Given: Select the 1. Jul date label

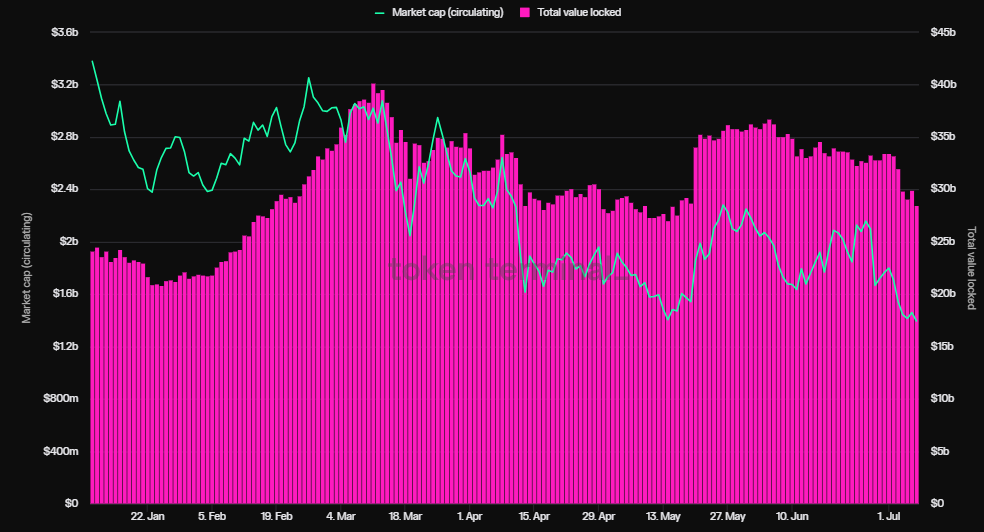Looking at the screenshot, I should click(889, 516).
